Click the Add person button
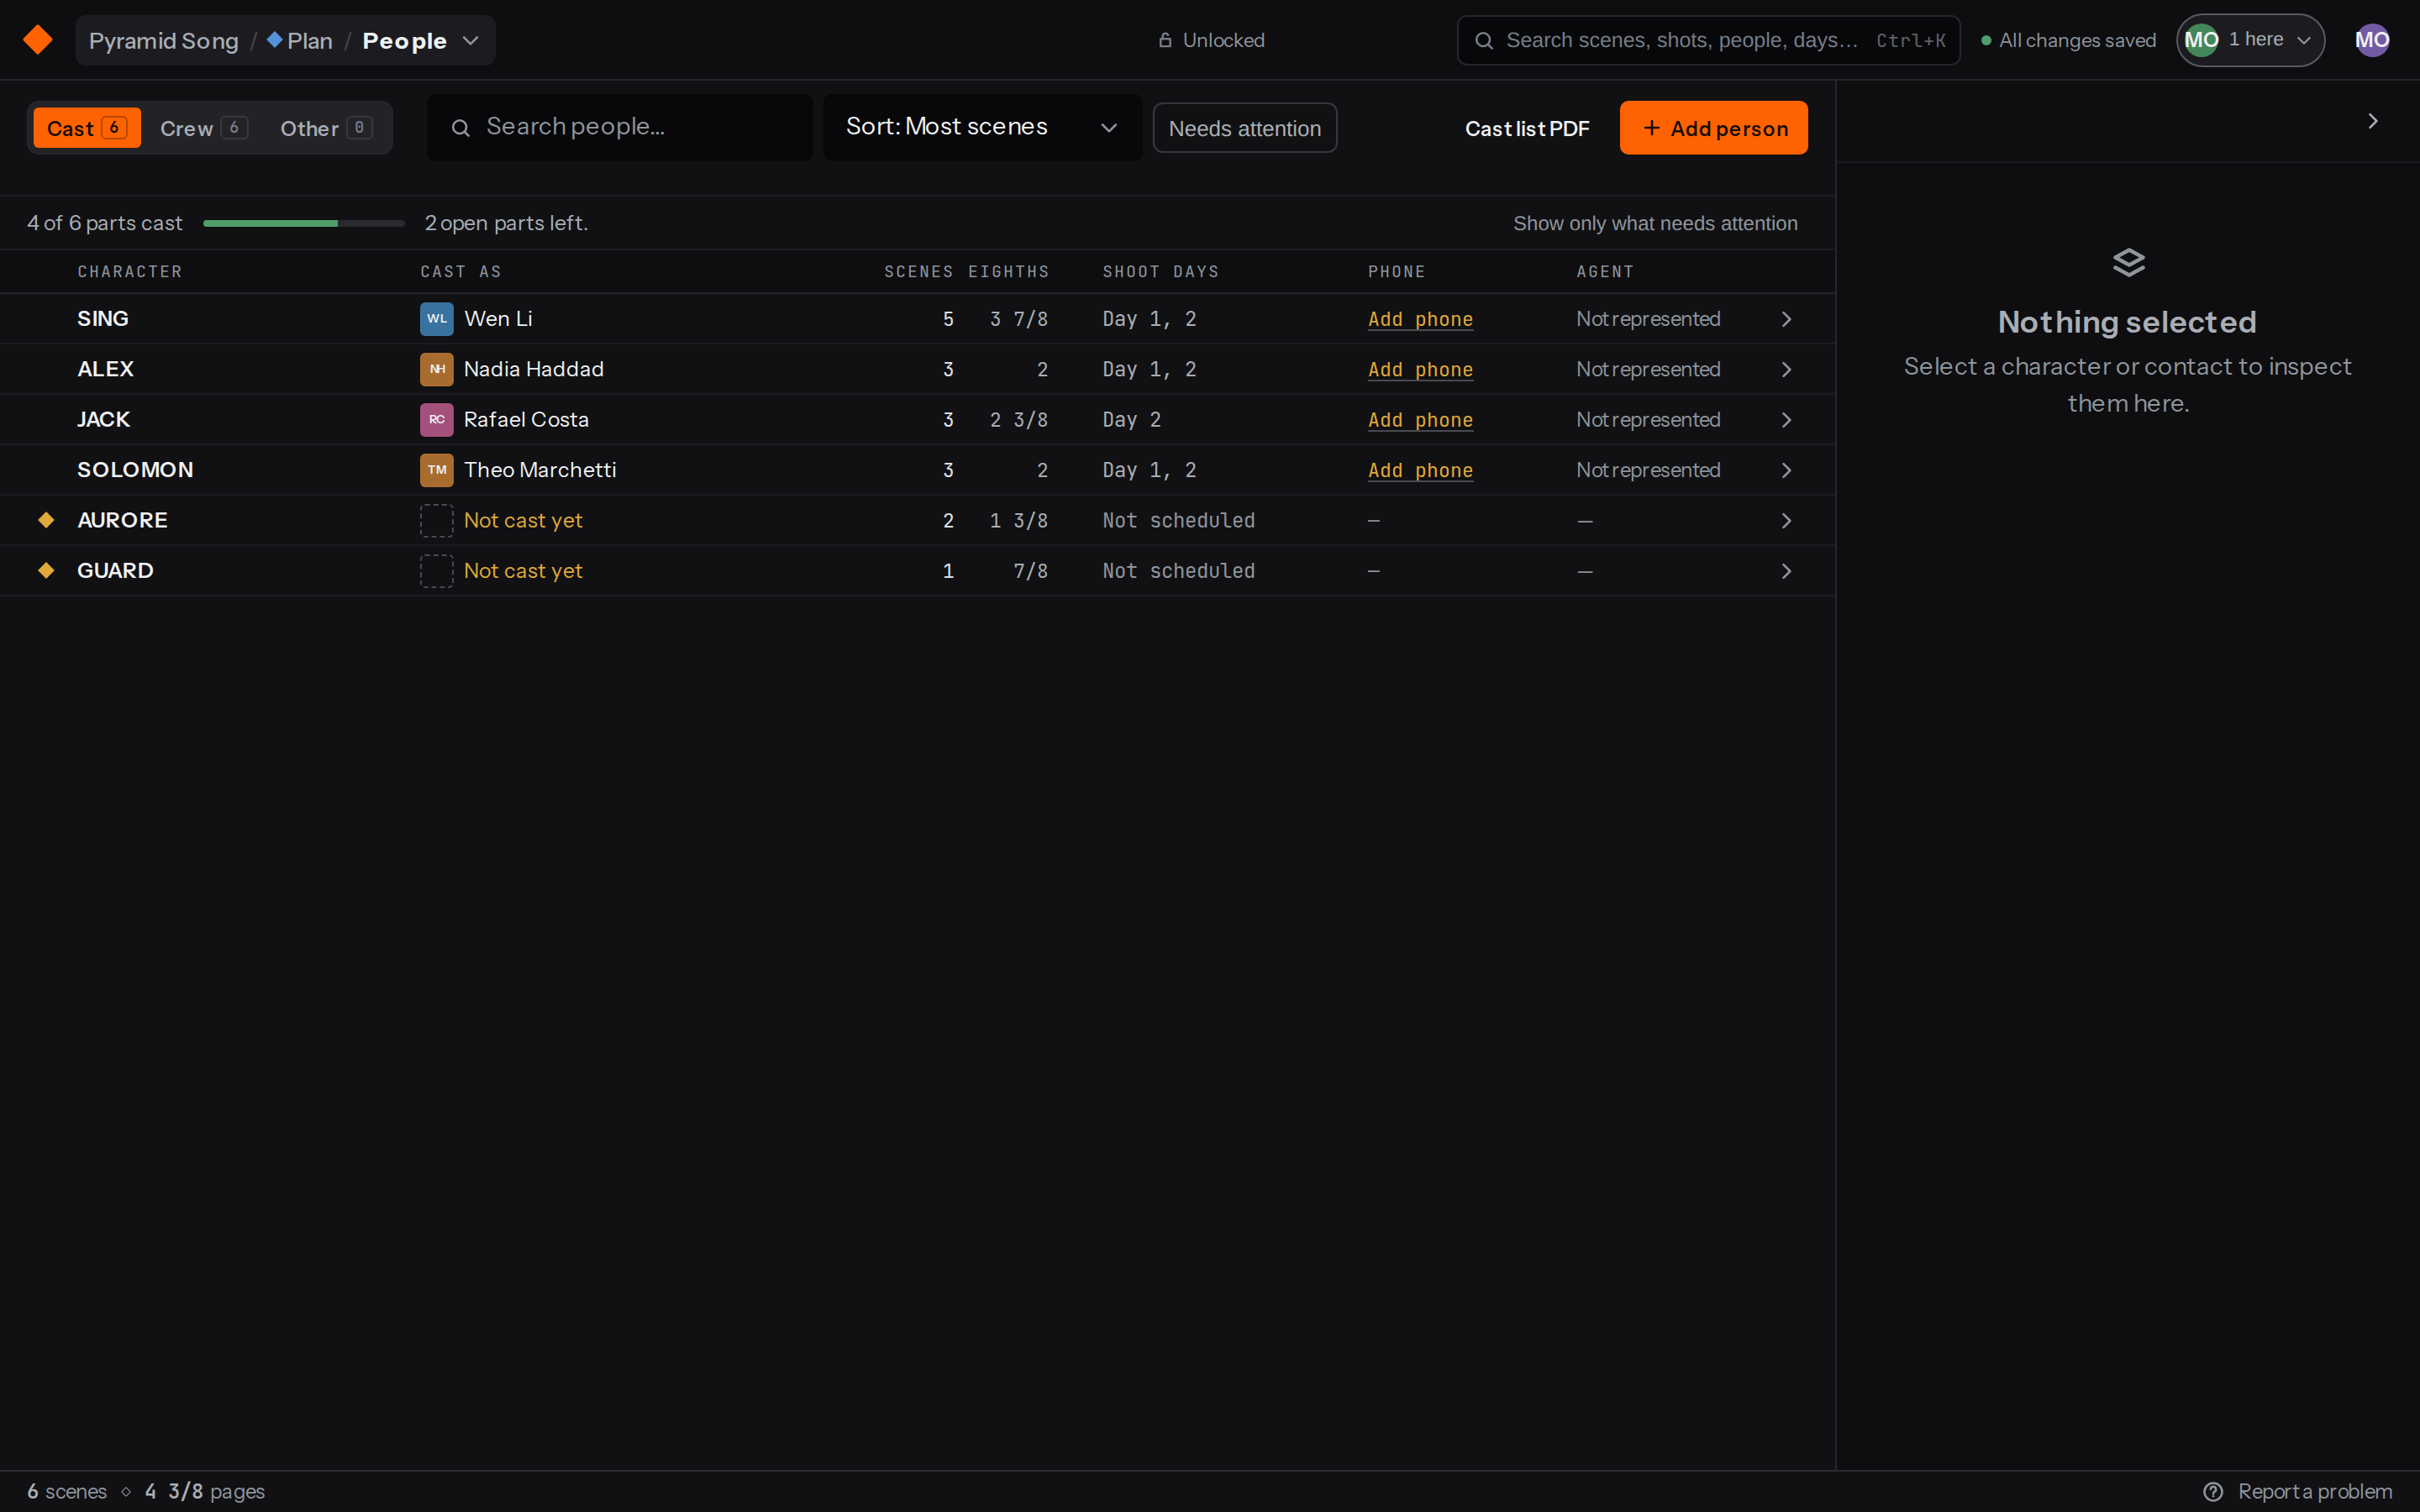The image size is (2420, 1512). point(1713,128)
